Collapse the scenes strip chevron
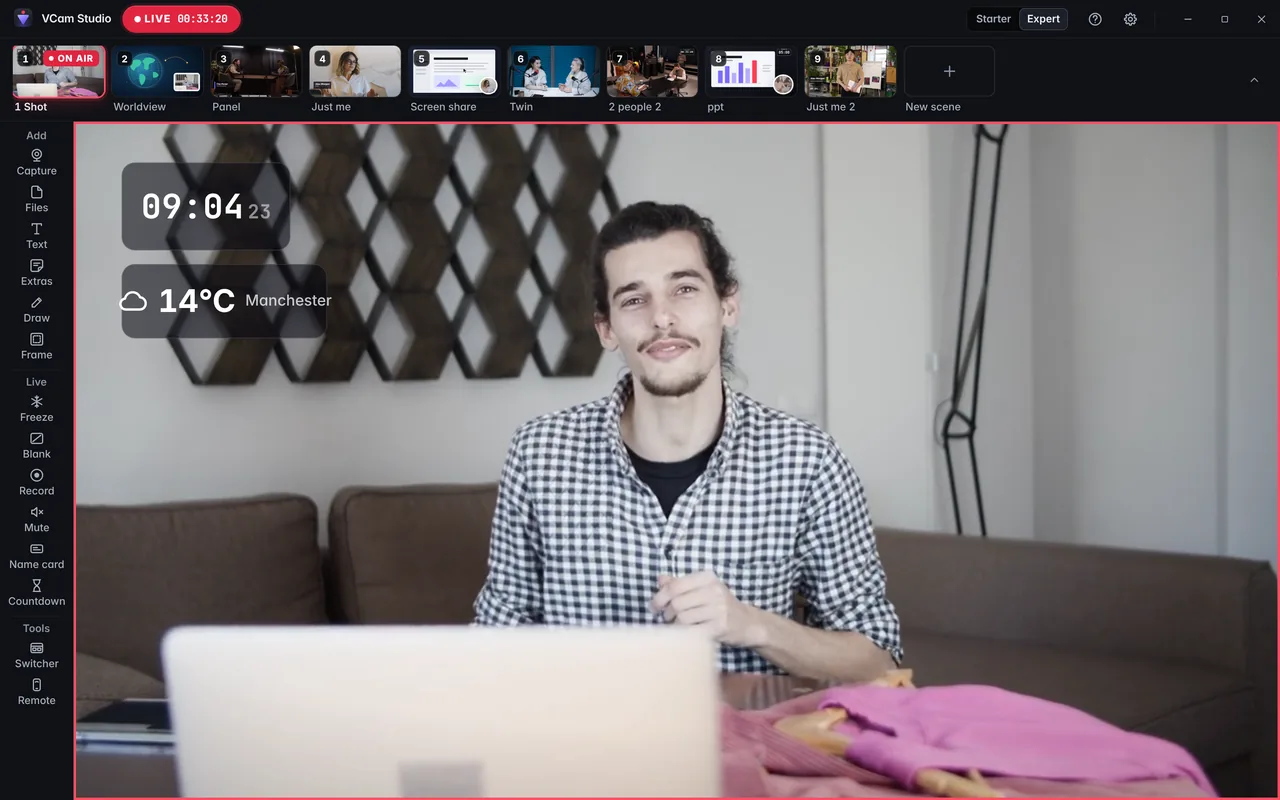1280x800 pixels. (1254, 80)
